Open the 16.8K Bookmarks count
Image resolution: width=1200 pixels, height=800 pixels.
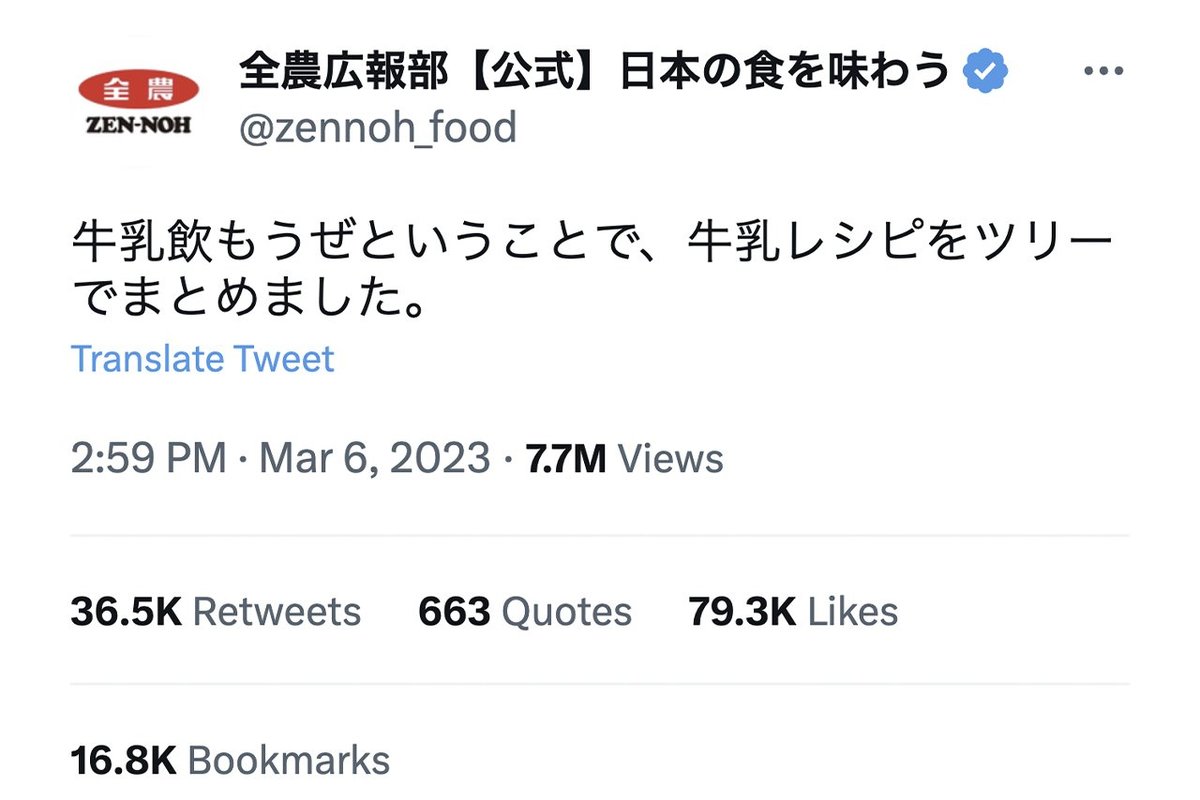tap(230, 761)
